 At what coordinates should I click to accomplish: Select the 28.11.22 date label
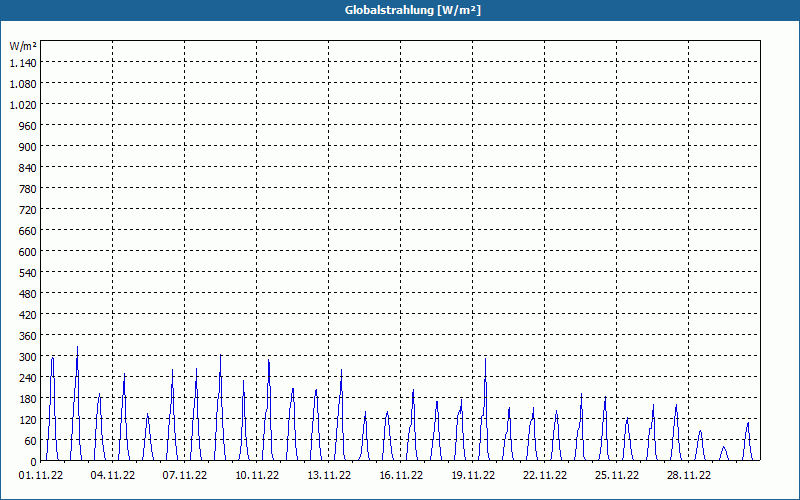point(688,476)
